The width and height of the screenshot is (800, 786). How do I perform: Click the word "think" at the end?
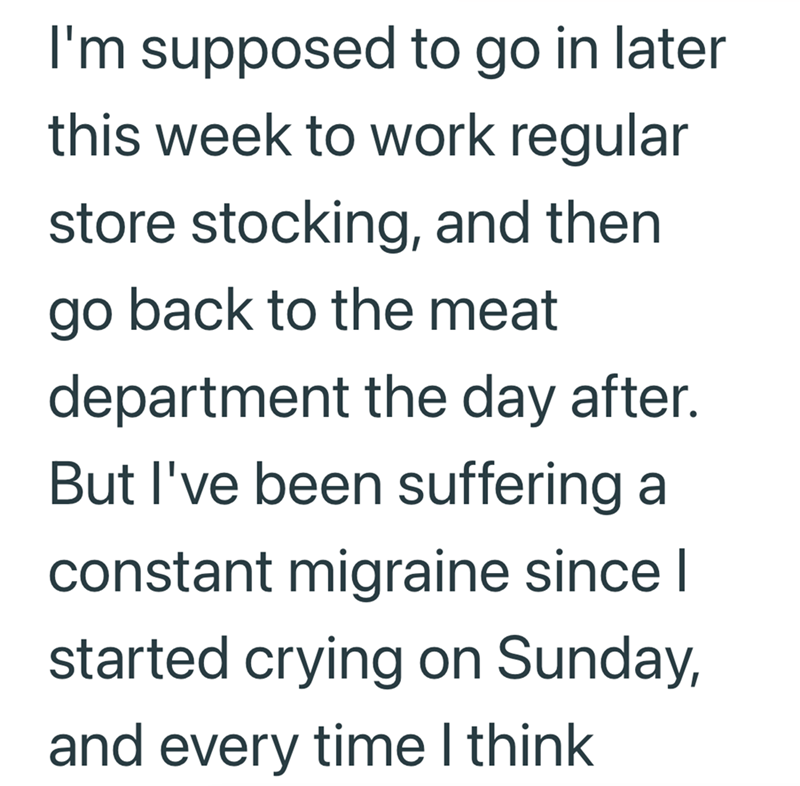point(530,744)
